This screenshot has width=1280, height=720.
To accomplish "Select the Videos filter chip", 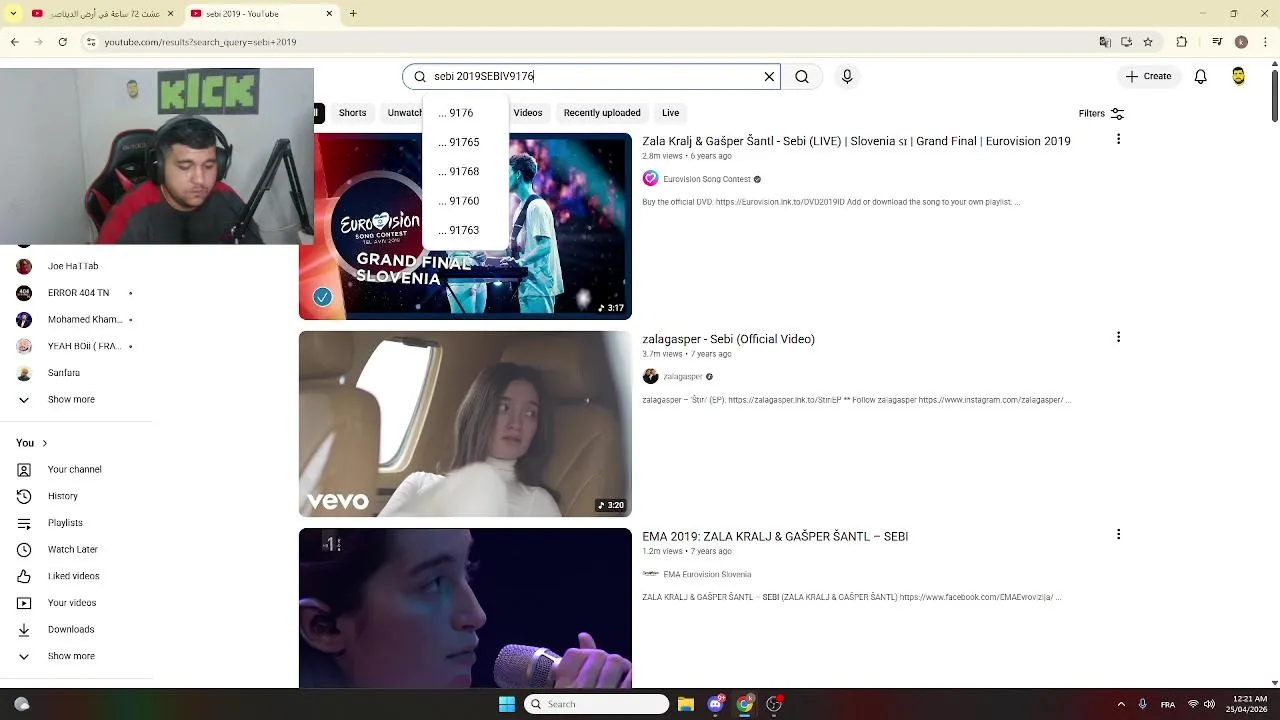I will (x=528, y=113).
